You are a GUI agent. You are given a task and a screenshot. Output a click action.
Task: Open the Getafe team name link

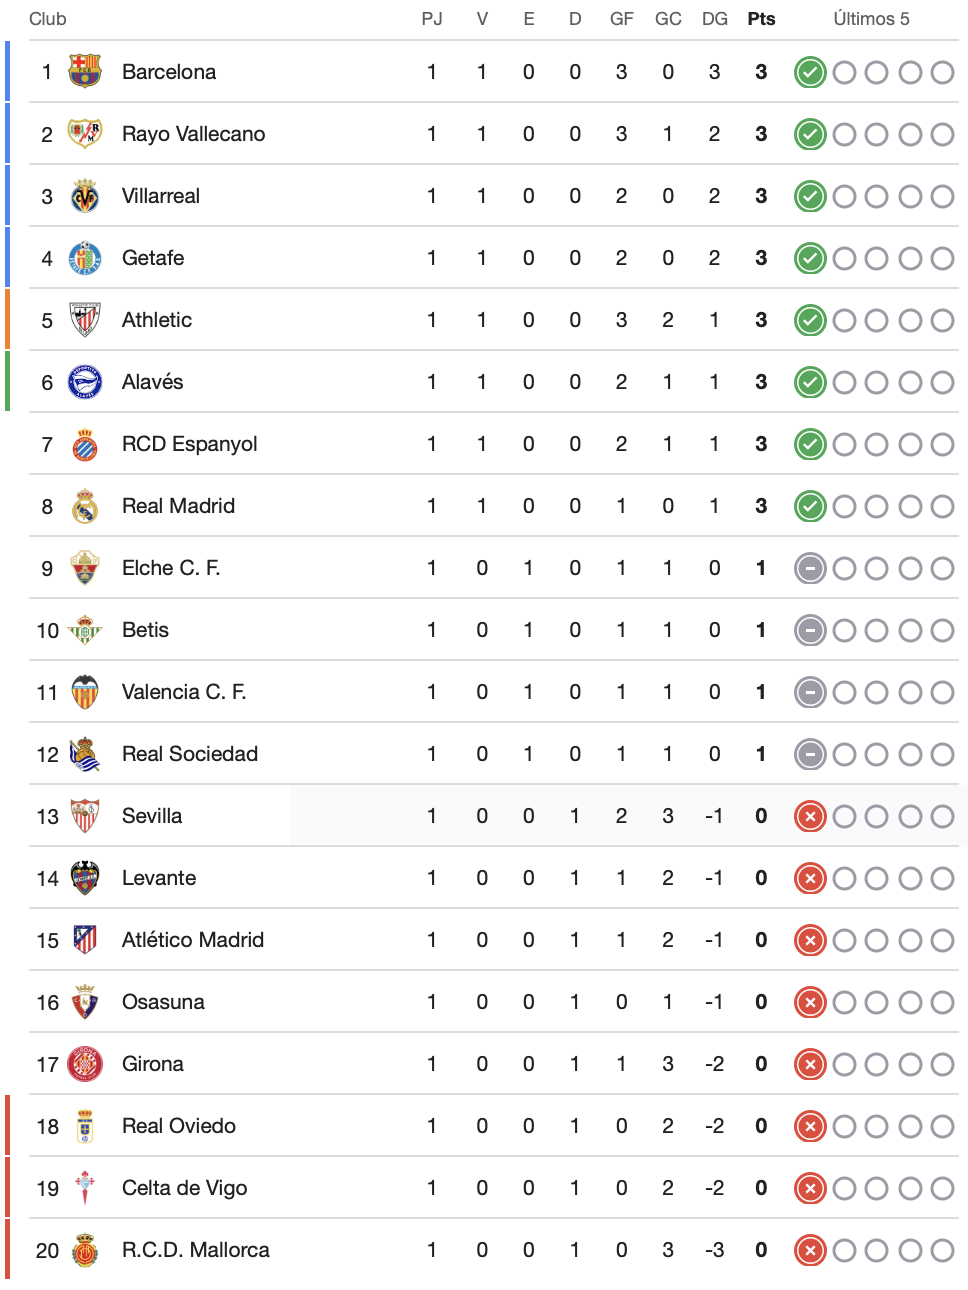[x=153, y=258]
